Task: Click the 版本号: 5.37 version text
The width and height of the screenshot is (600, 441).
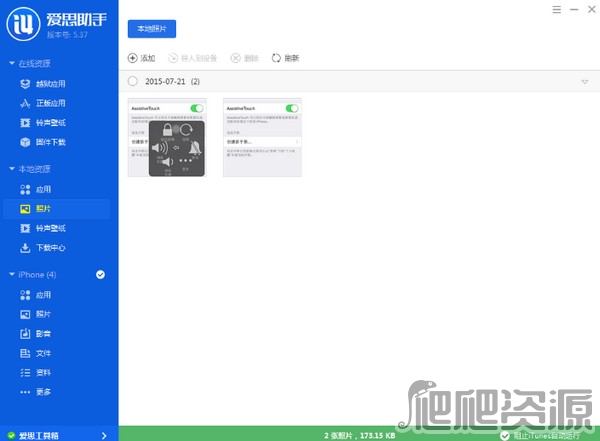Action: coord(67,35)
